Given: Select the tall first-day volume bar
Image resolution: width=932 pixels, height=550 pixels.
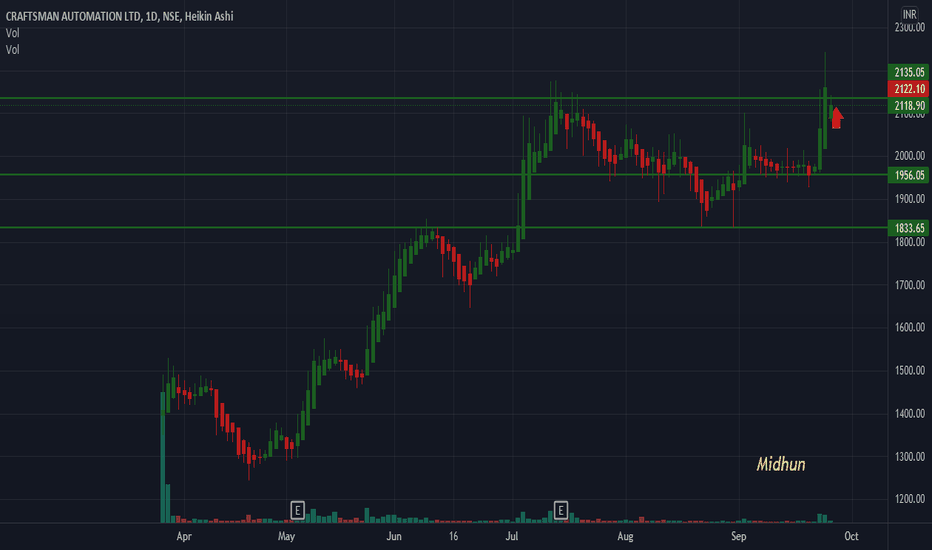Looking at the screenshot, I should (163, 457).
